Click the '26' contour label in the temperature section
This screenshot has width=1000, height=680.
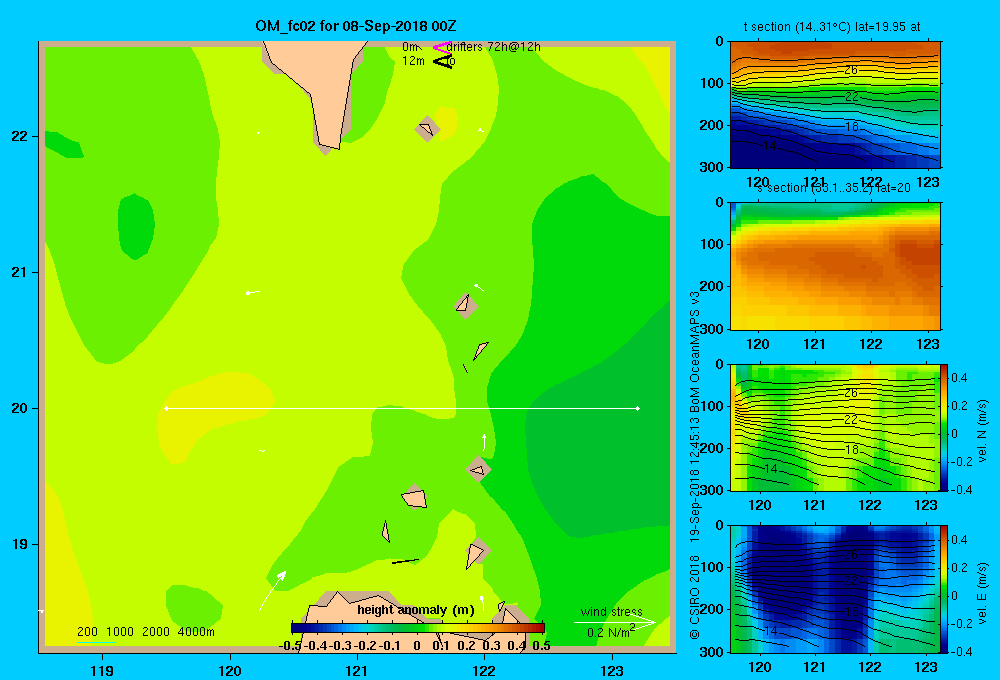tap(851, 70)
